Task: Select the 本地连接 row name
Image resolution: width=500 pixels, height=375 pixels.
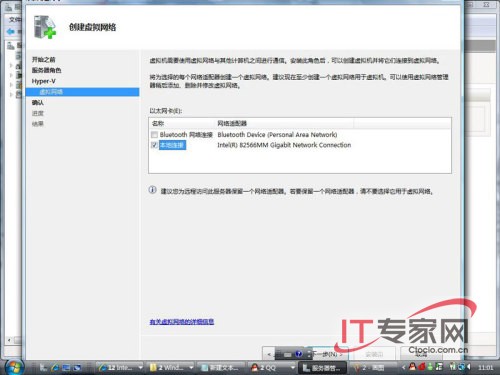Action: (172, 145)
